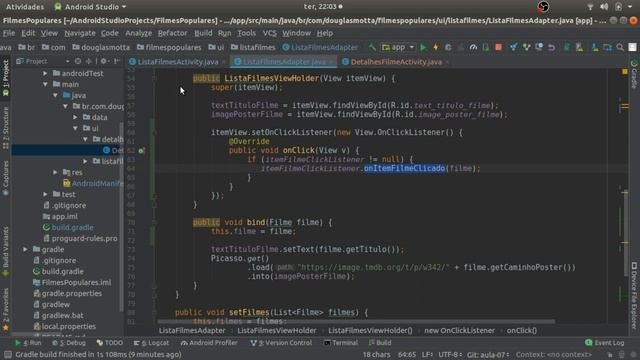Expand the root gradle folder
640x360 pixels.
click(25, 249)
